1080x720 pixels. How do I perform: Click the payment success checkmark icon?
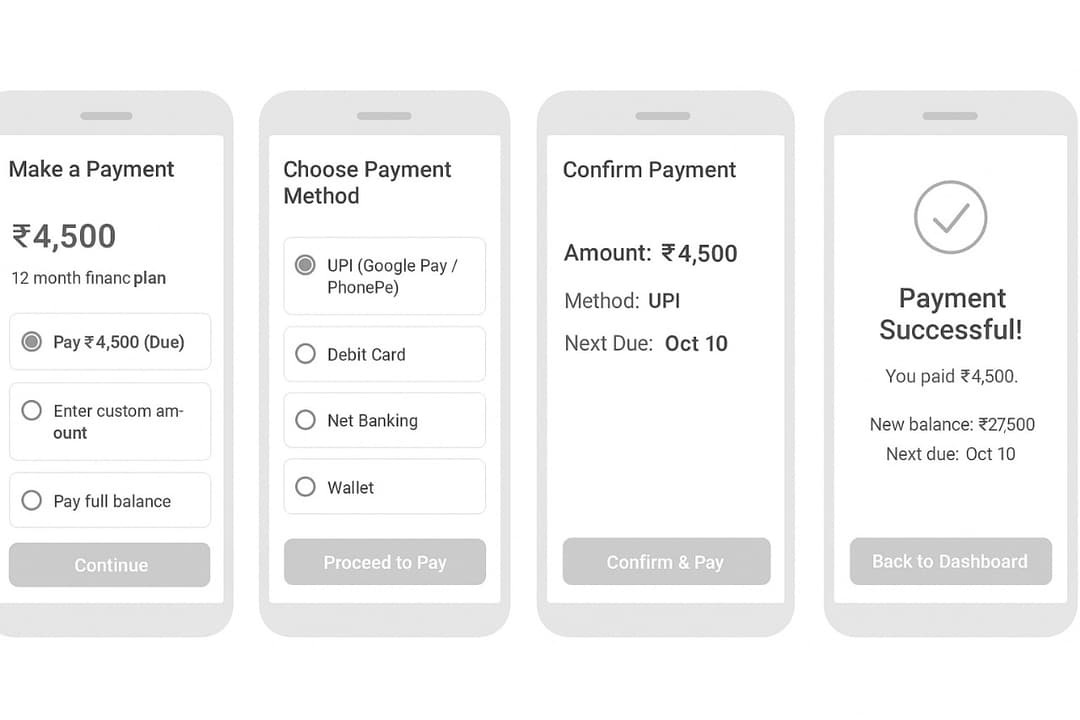[950, 217]
